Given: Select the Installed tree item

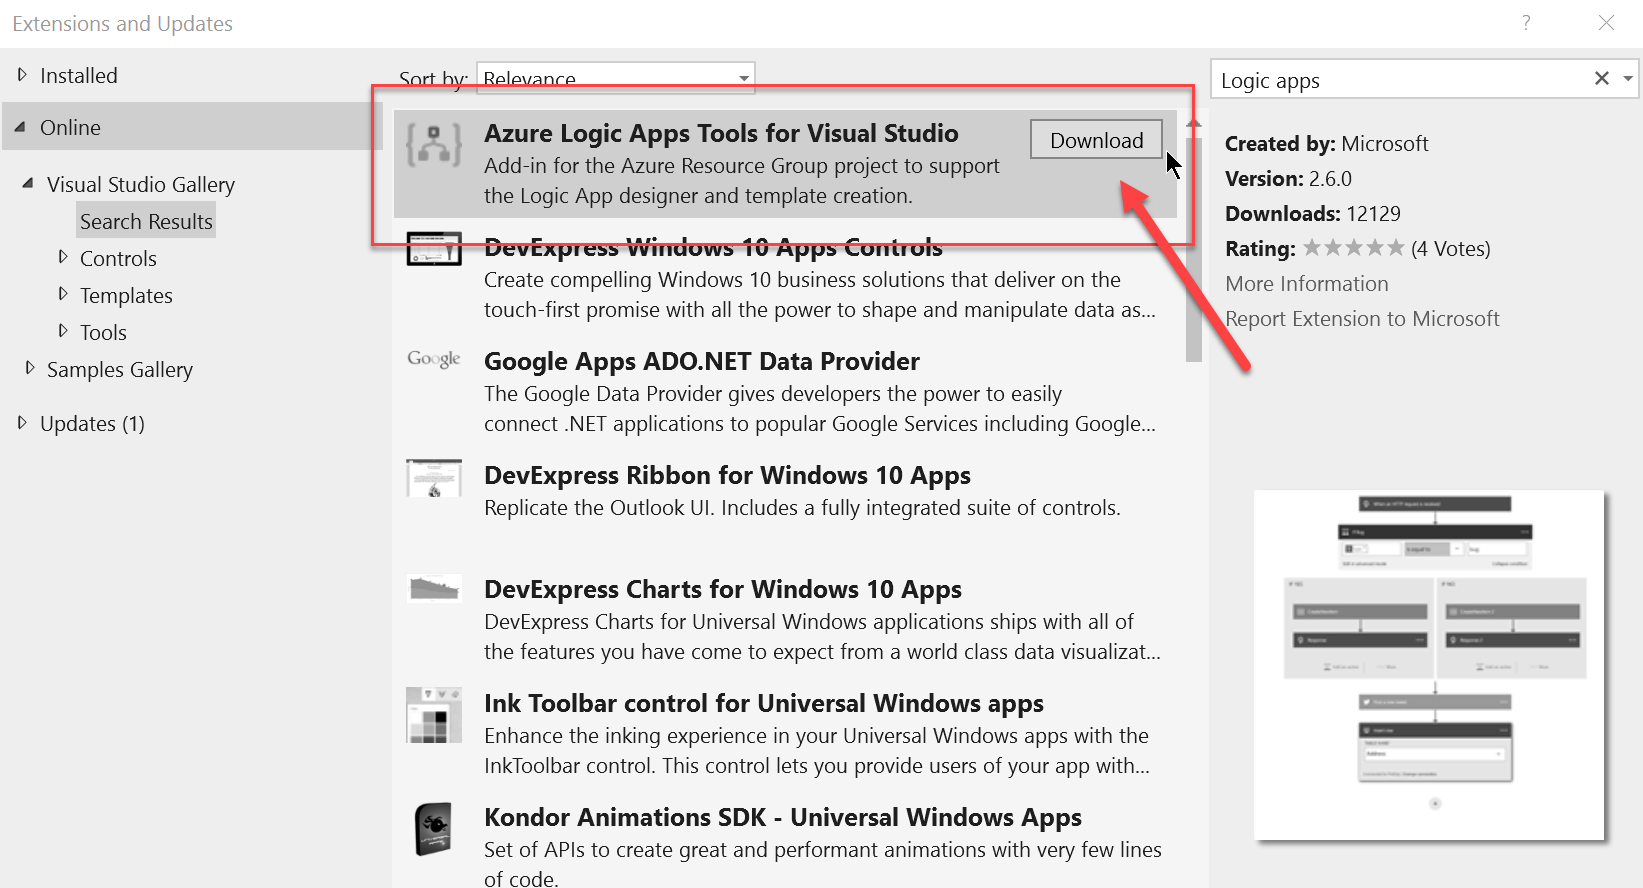Looking at the screenshot, I should 79,76.
